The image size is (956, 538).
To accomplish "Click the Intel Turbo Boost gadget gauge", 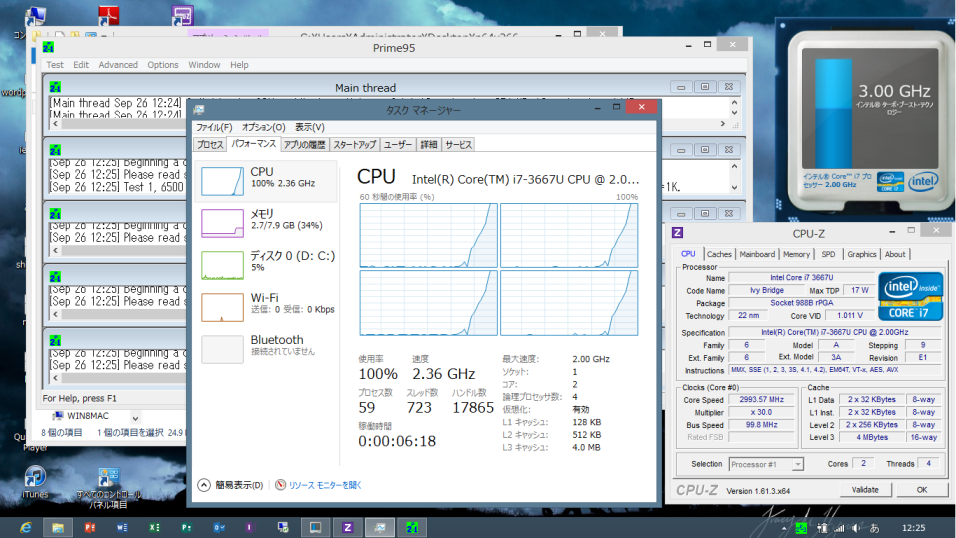I will 833,113.
